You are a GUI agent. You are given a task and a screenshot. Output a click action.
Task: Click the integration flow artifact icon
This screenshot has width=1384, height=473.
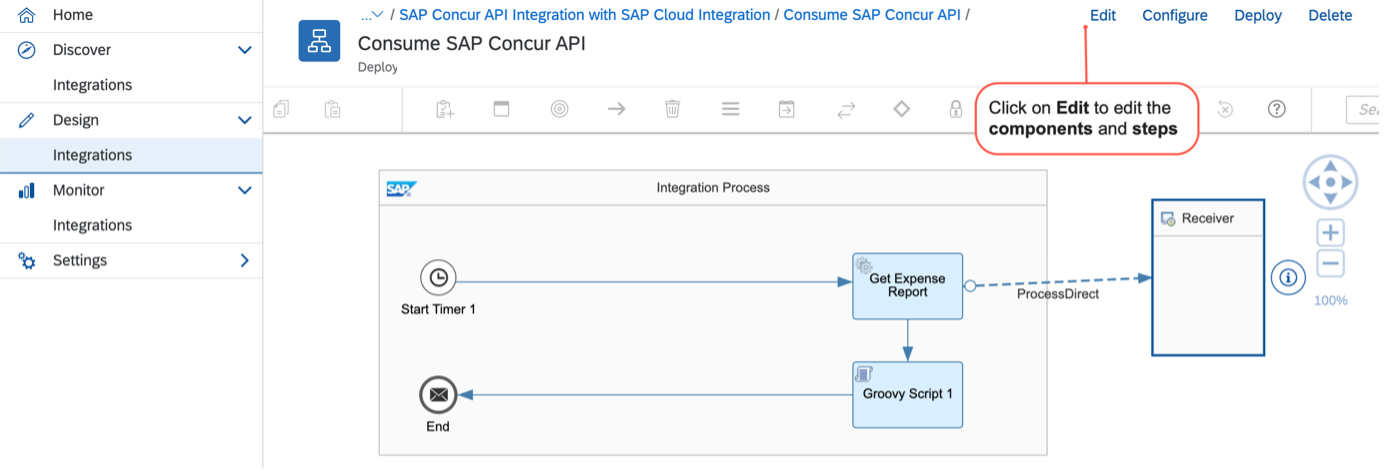[x=320, y=41]
